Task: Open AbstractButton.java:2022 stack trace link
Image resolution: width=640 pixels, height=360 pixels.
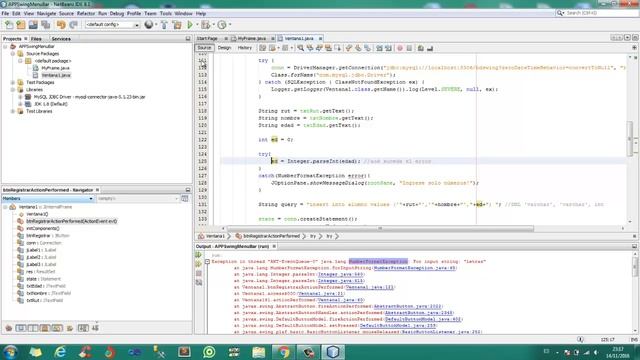Action: point(408,307)
